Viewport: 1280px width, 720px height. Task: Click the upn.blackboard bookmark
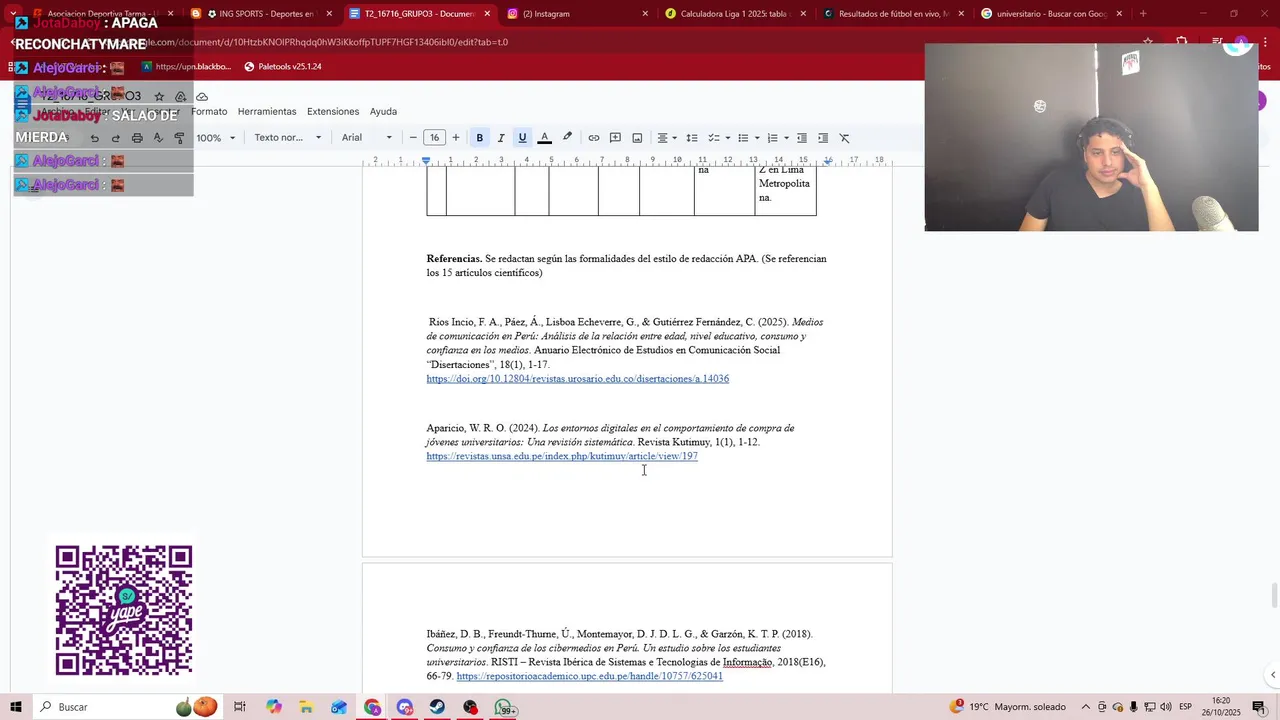point(186,67)
